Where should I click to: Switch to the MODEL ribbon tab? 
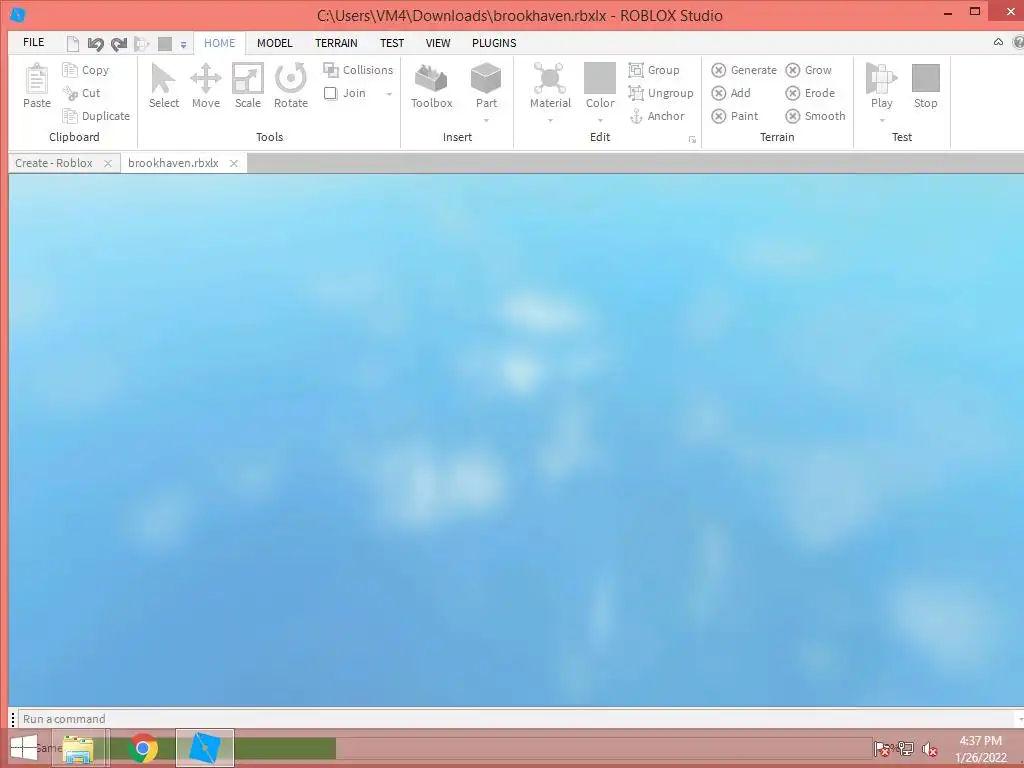pos(274,43)
